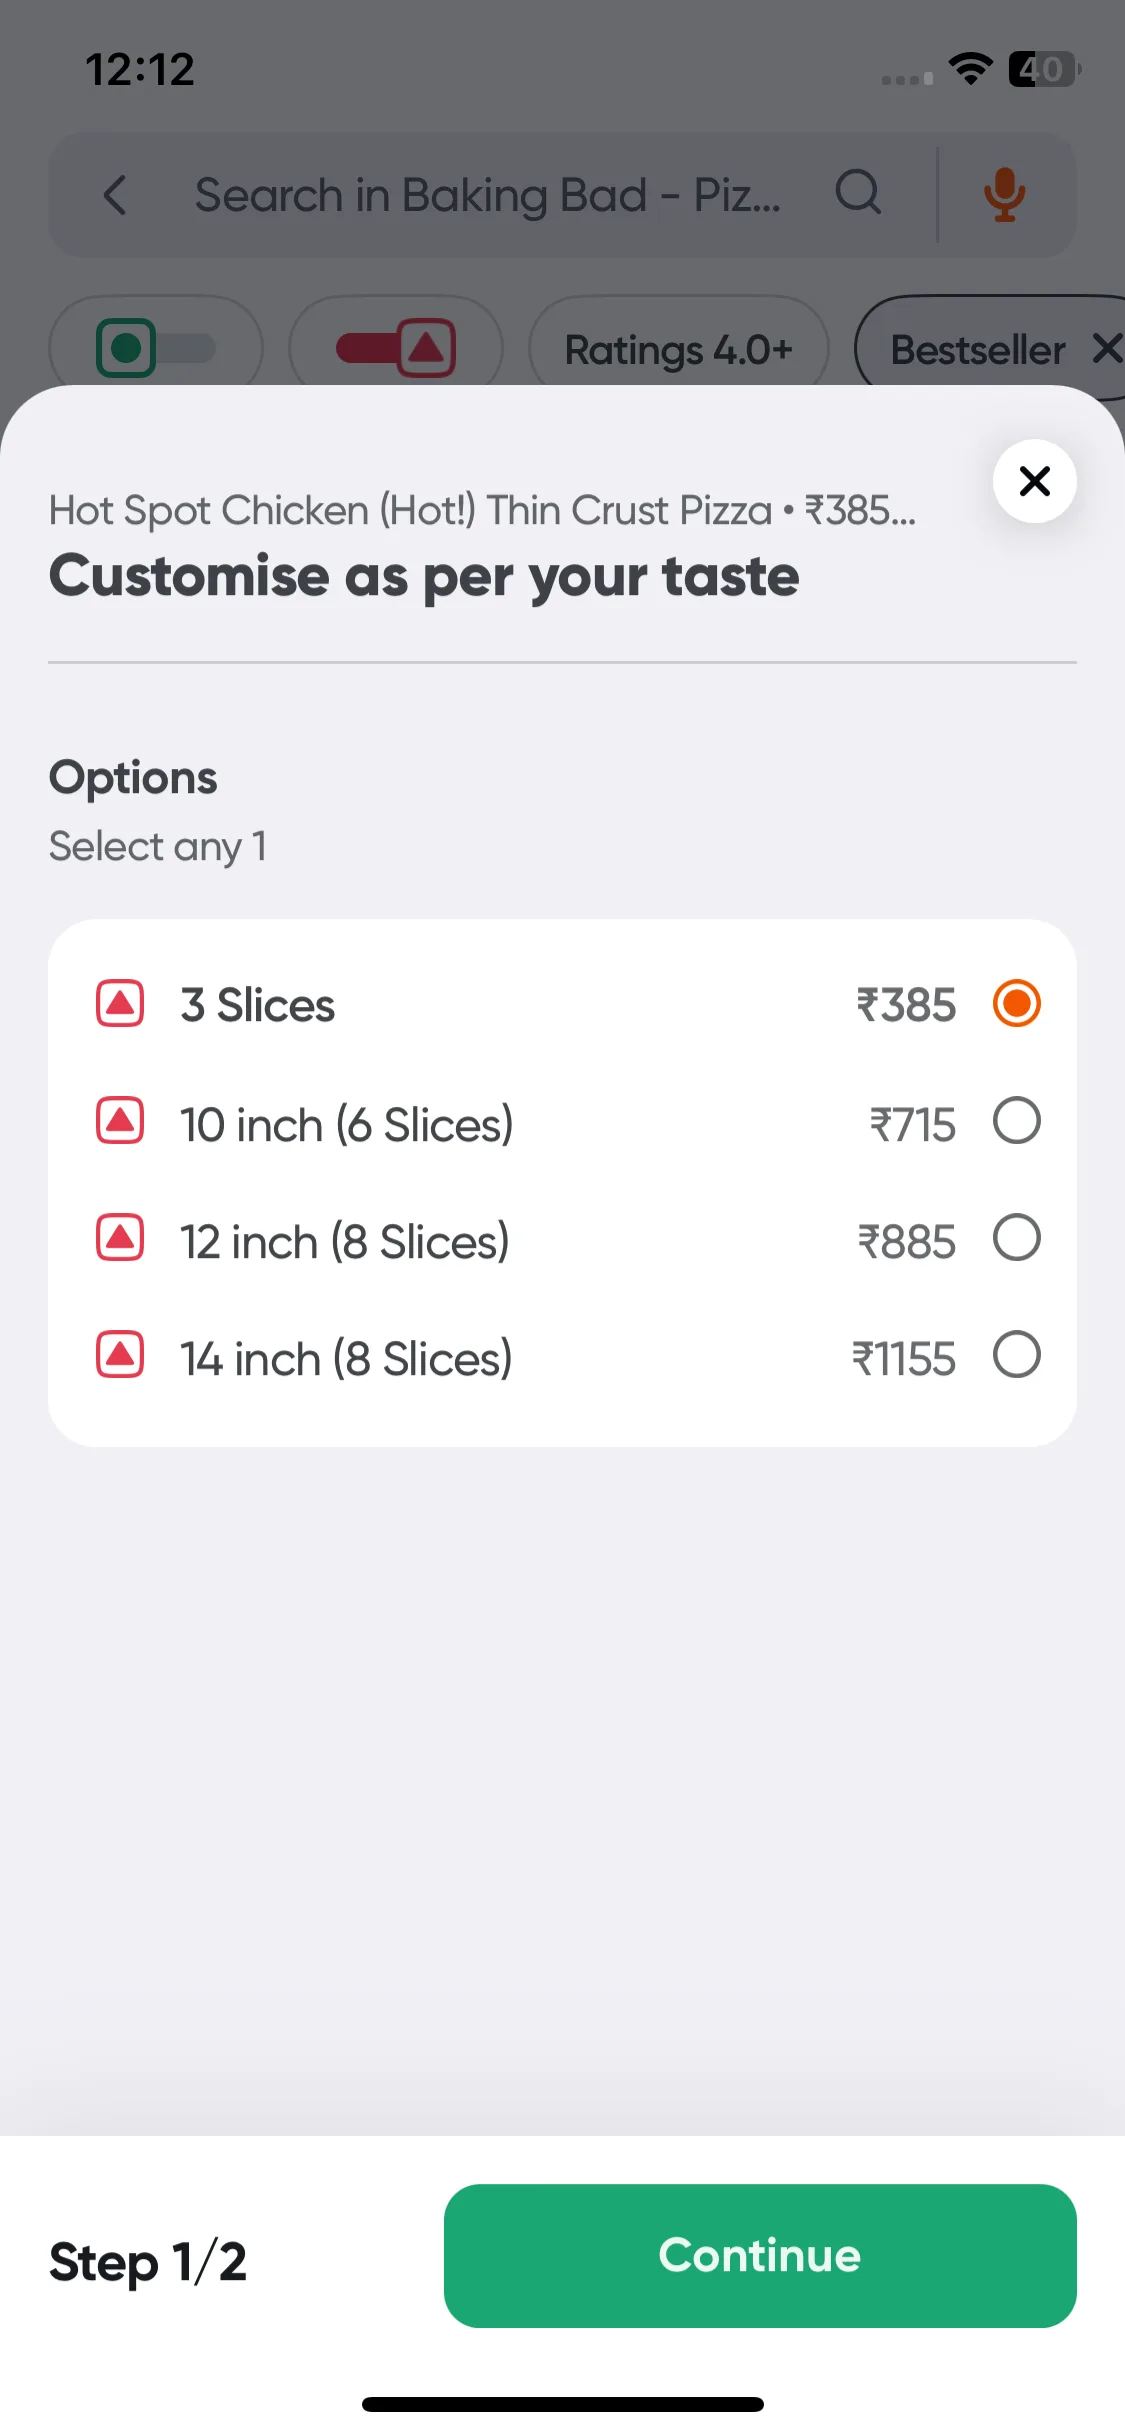Tap the back arrow in search bar
This screenshot has width=1125, height=2436.
116,195
